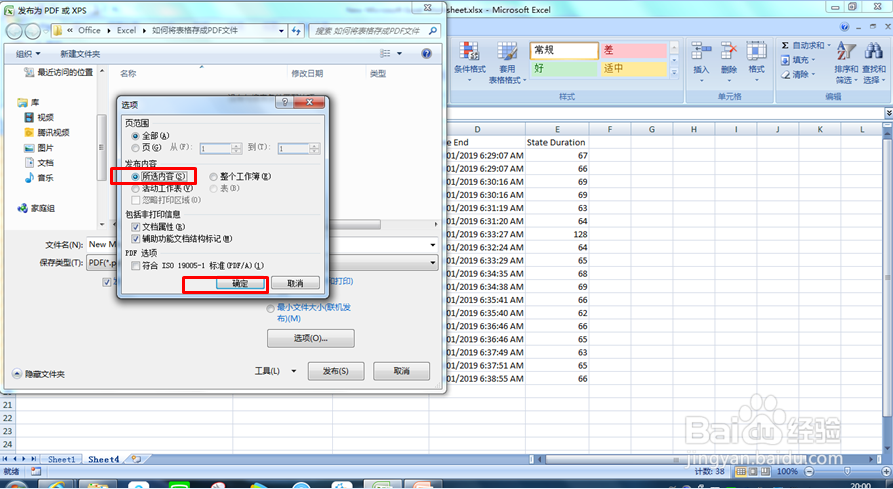
Task: Click the insert worksheet tab icon
Action: (136, 458)
